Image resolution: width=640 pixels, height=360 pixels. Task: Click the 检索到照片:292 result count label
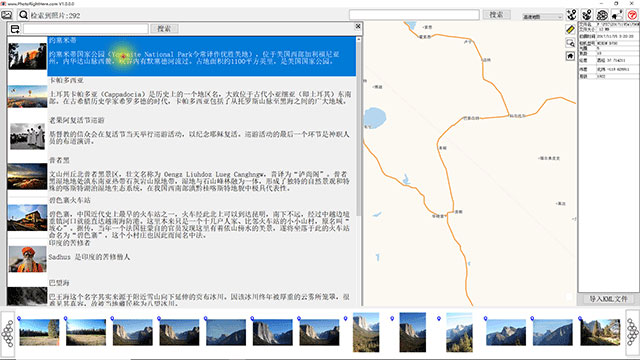[56, 16]
